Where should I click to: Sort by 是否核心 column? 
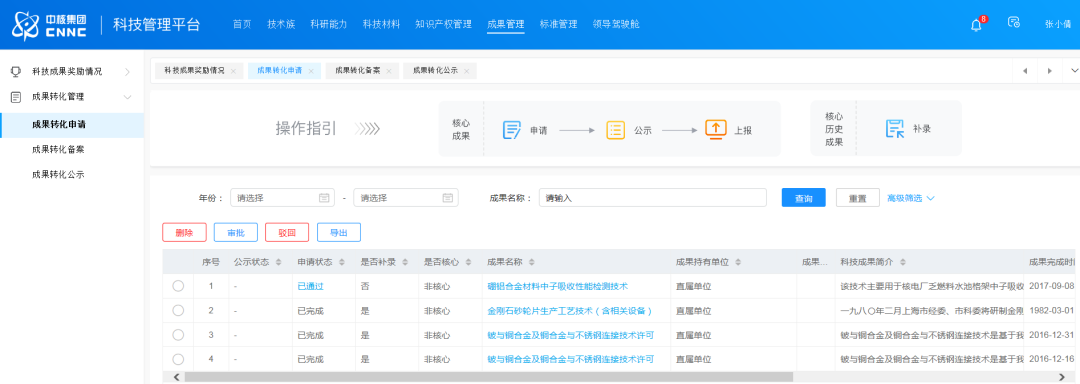coord(468,262)
